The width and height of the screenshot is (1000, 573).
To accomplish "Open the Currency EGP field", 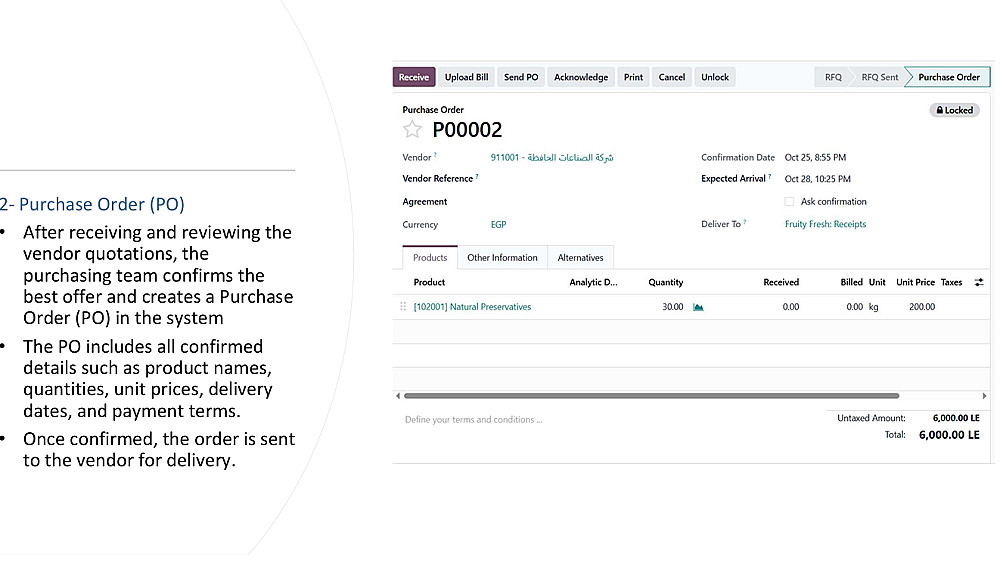I will (x=498, y=225).
